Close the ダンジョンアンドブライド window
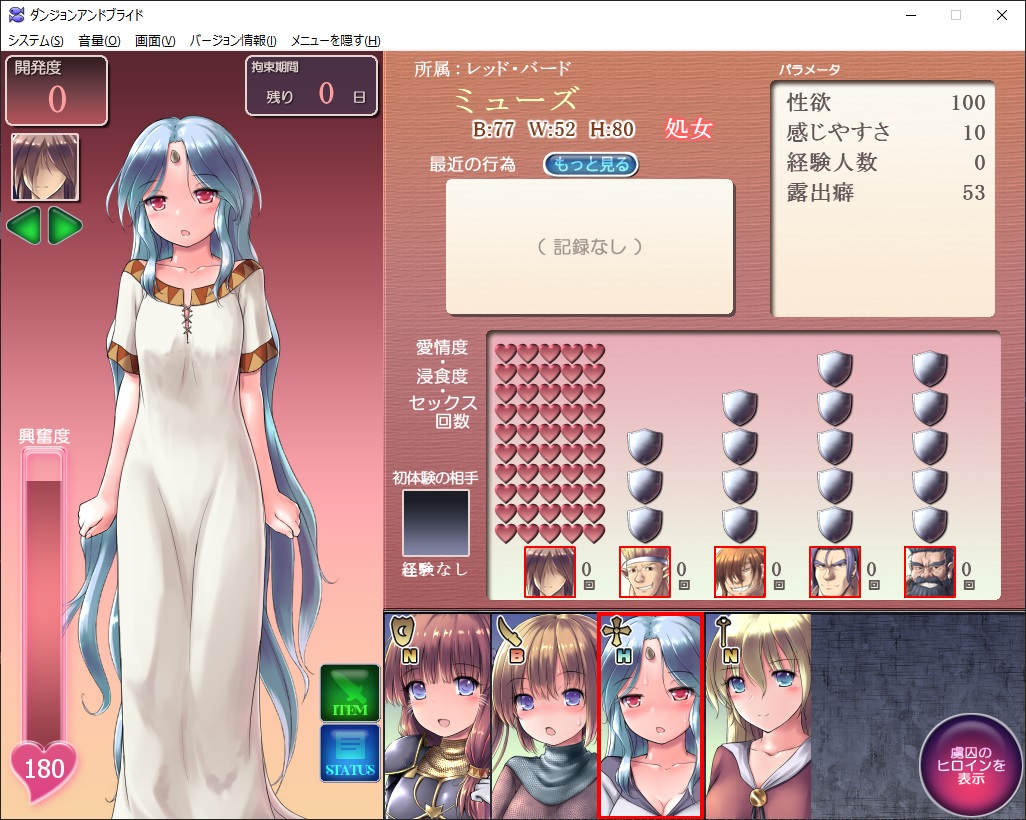The width and height of the screenshot is (1026, 820). coord(1002,15)
